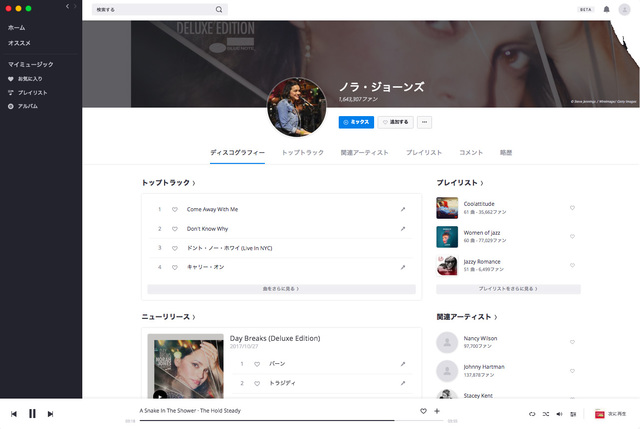The height and width of the screenshot is (429, 640).
Task: Click the volume speaker icon
Action: (559, 414)
